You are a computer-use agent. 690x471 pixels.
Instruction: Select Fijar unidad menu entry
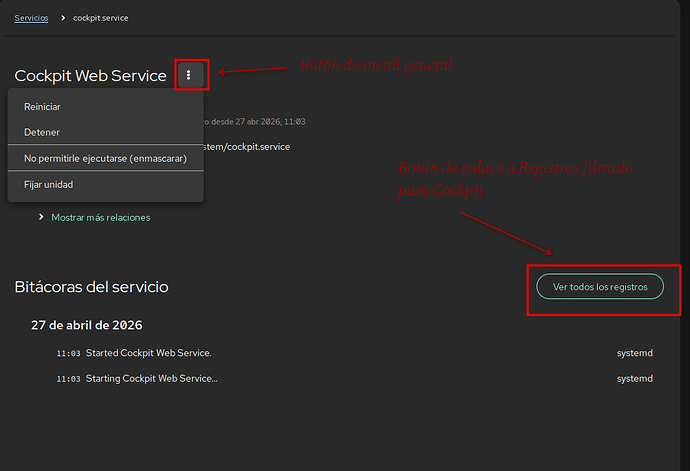point(106,184)
